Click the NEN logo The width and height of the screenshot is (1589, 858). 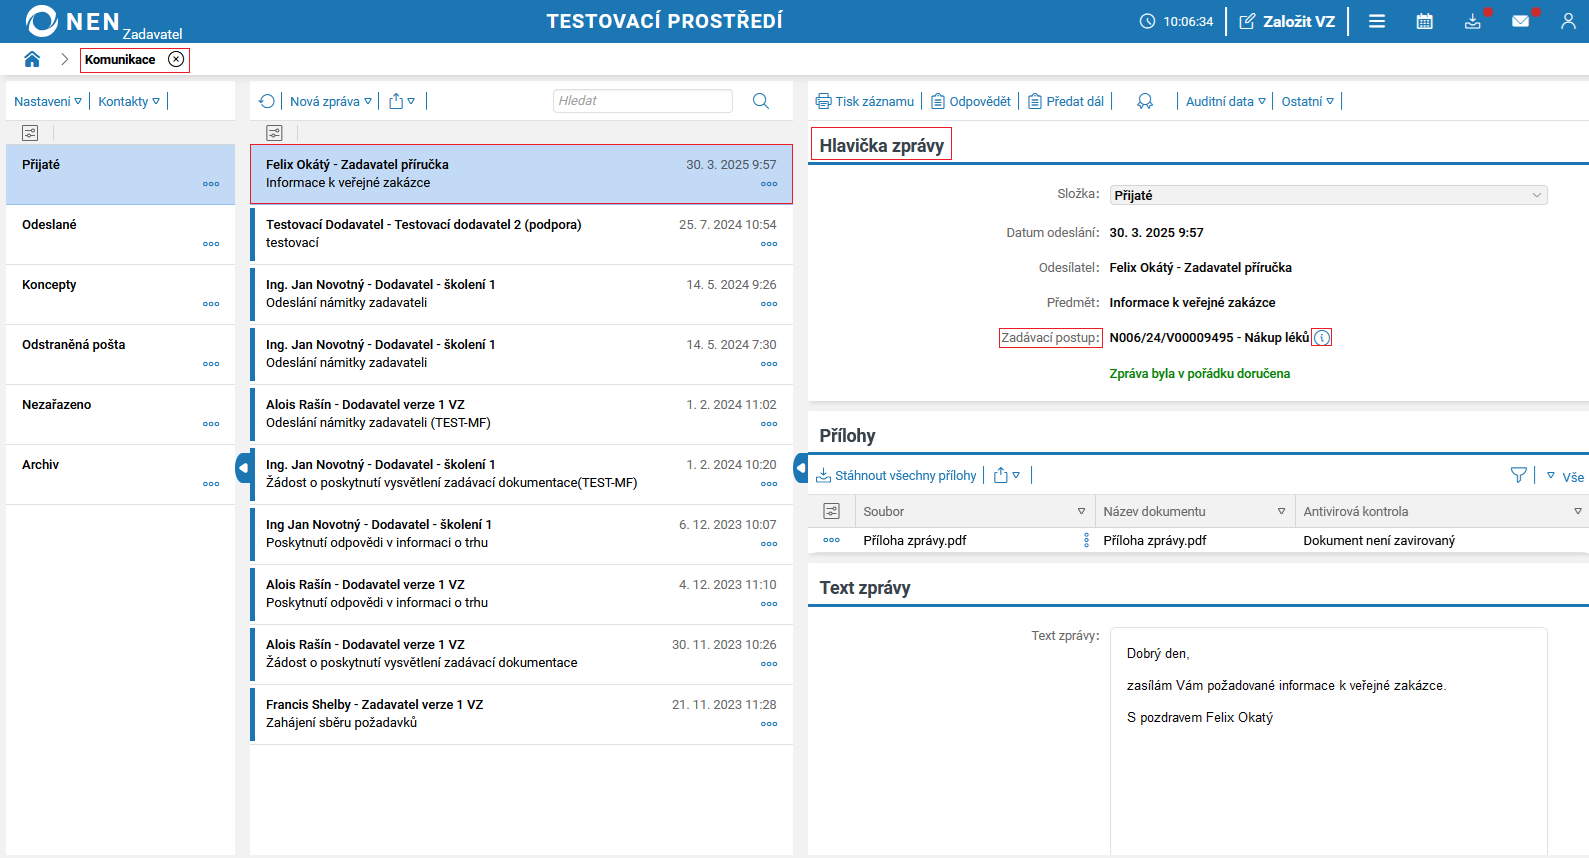pos(73,21)
